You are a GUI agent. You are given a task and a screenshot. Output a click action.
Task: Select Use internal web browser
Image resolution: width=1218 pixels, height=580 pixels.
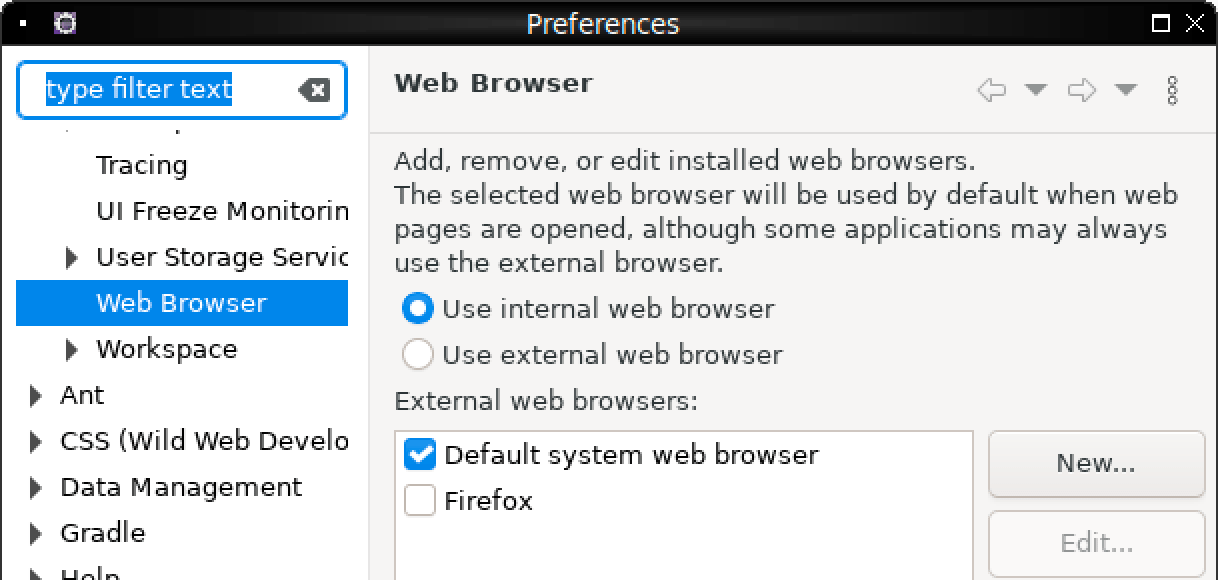tap(417, 309)
